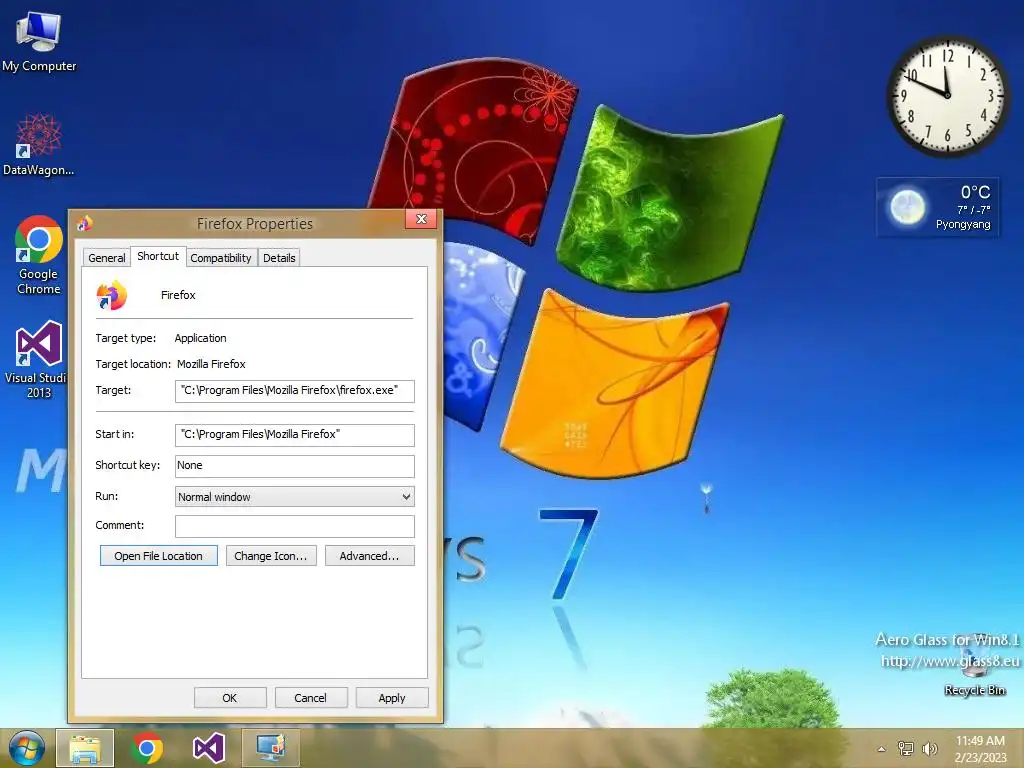Viewport: 1024px width, 768px height.
Task: Open the Advanced shortcut options
Action: (370, 556)
